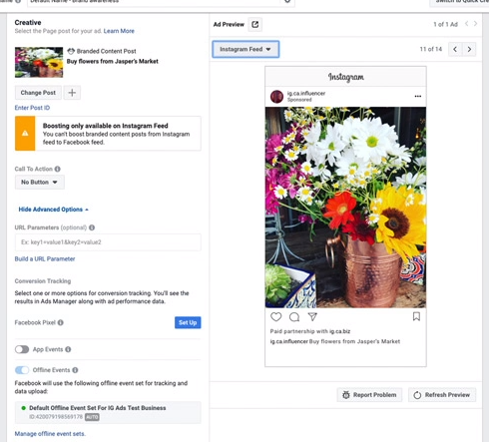Click the branded content handshake icon

click(x=71, y=51)
